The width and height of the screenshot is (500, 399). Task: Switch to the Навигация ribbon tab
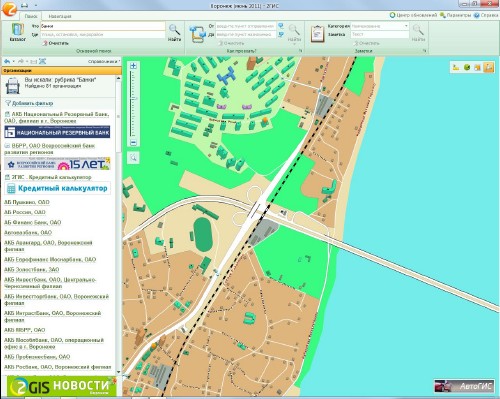tap(60, 16)
